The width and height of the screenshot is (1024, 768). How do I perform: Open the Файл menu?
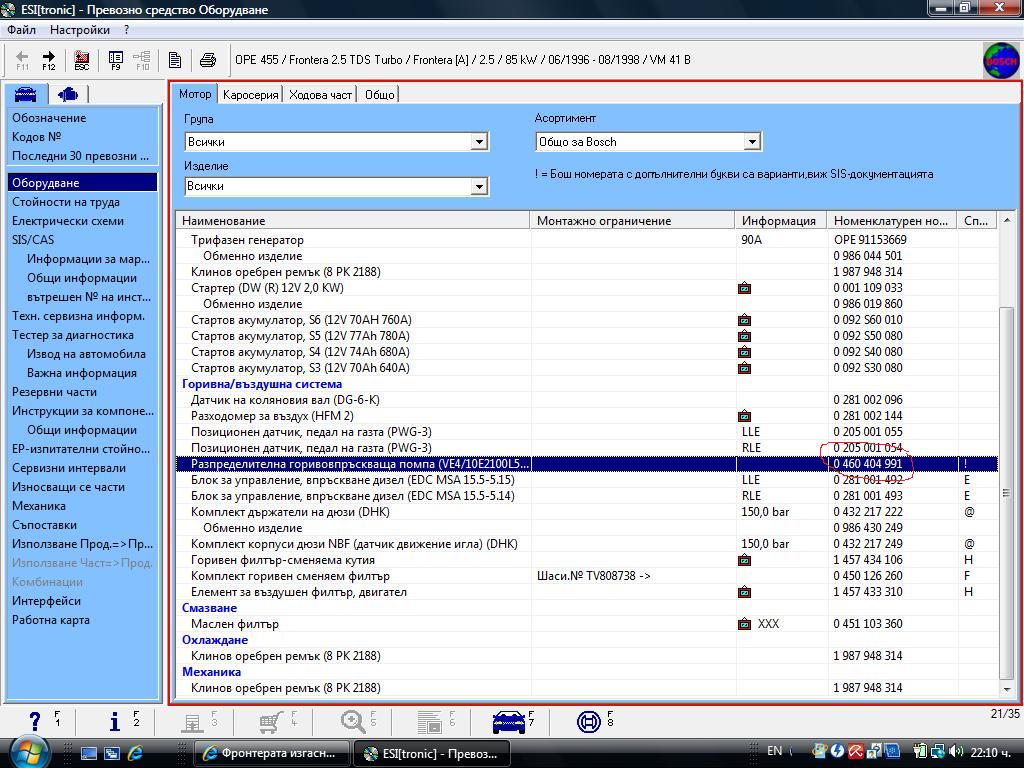pos(21,30)
